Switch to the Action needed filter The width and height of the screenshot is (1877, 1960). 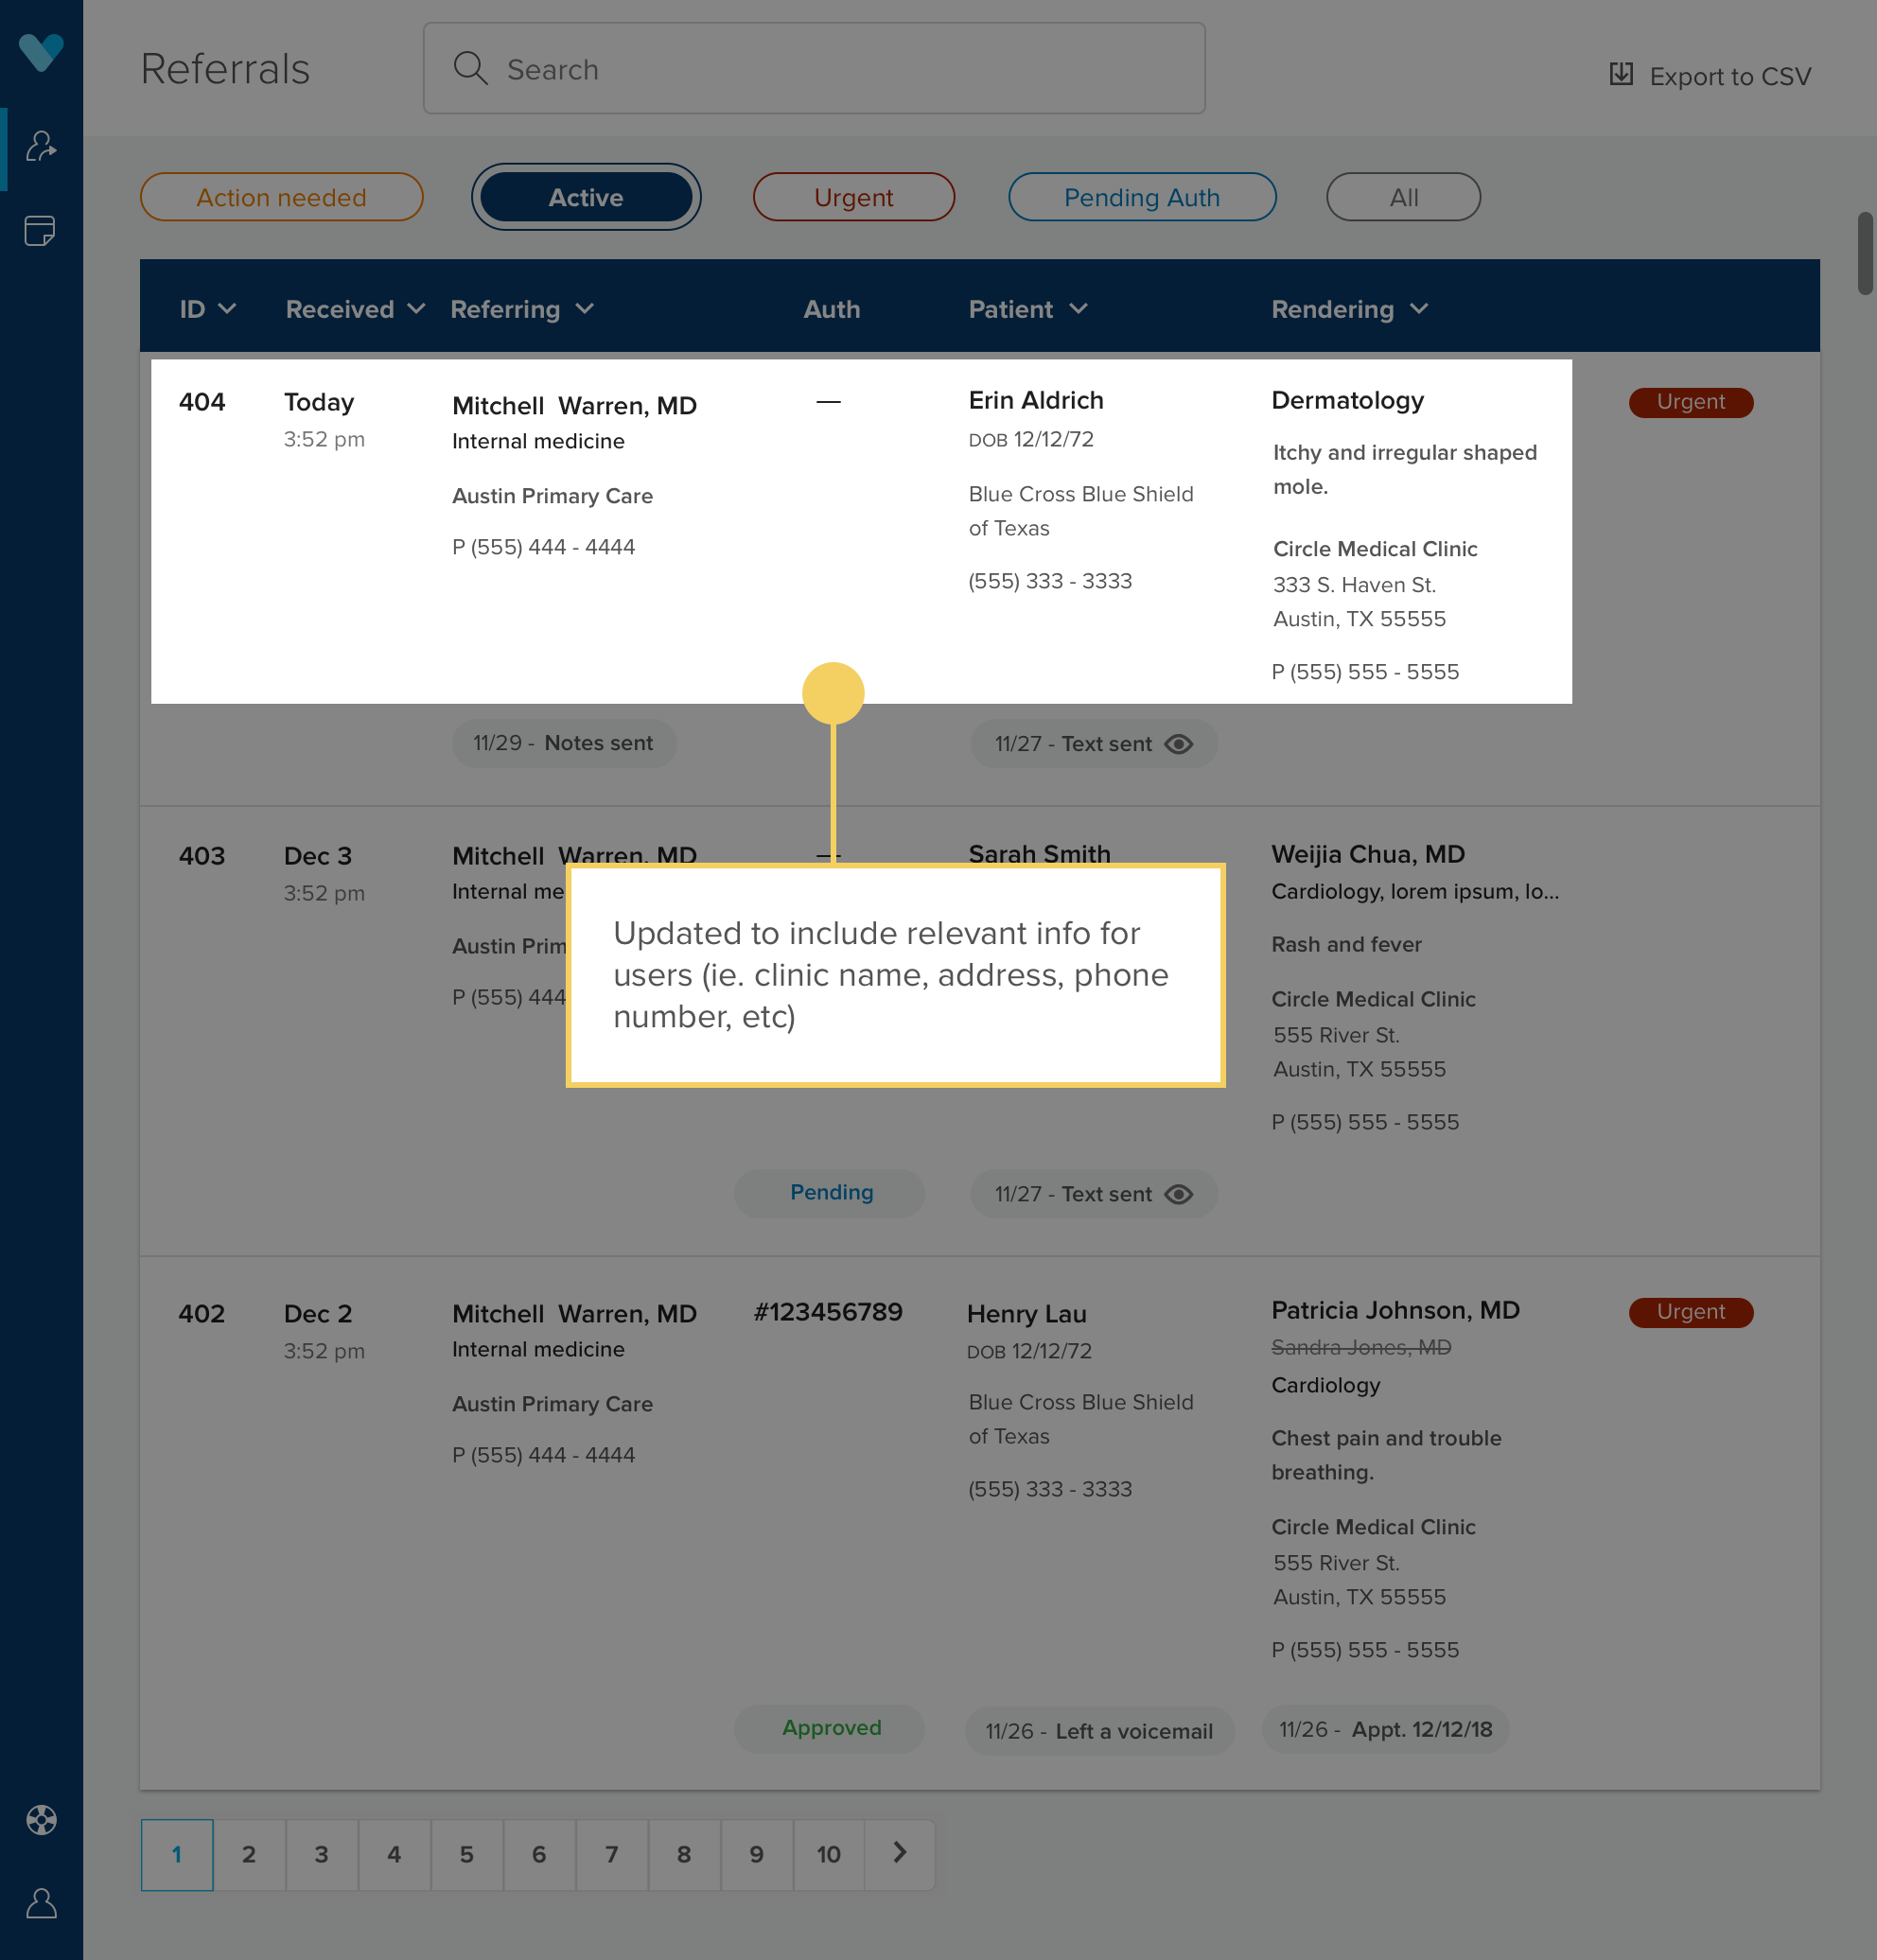pyautogui.click(x=281, y=197)
